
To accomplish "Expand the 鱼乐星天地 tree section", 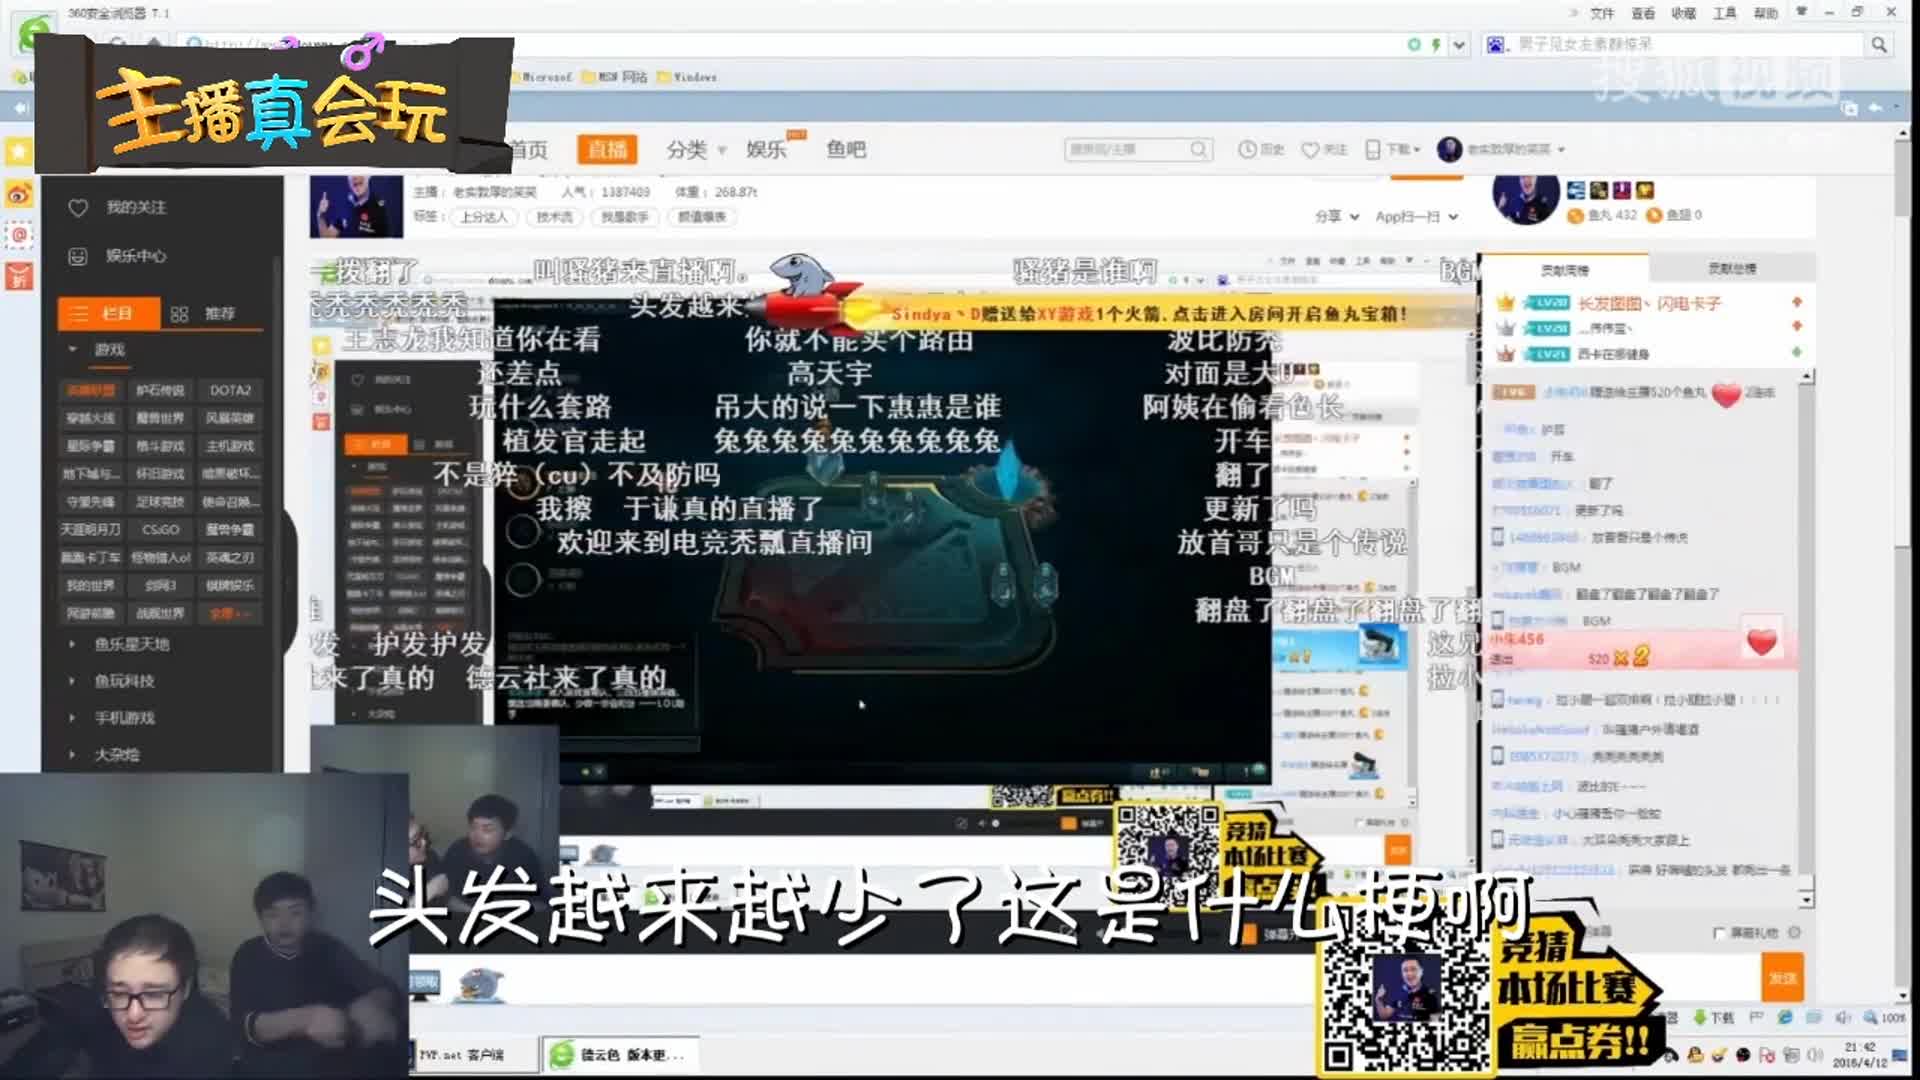I will 72,645.
